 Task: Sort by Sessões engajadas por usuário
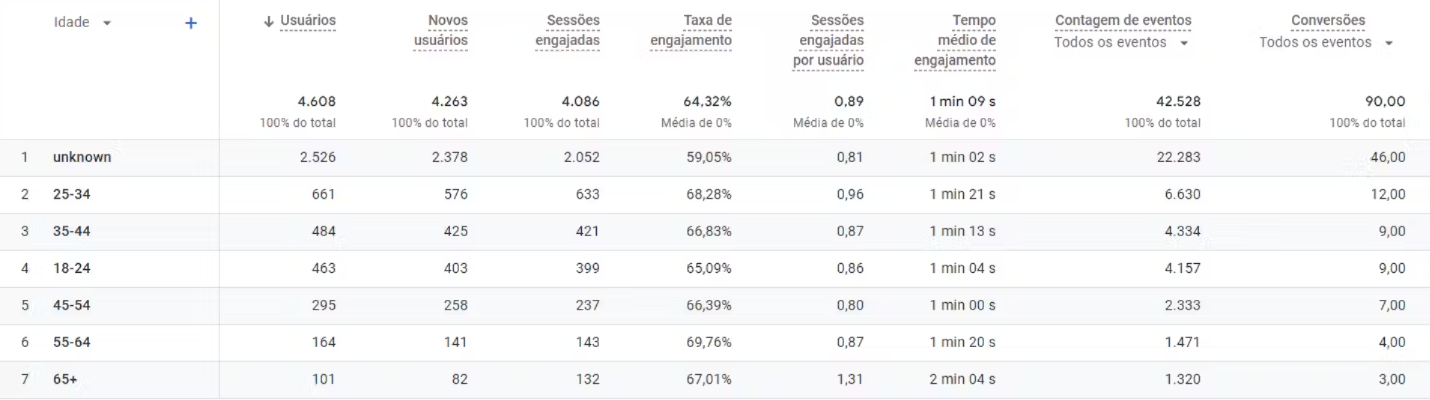click(x=834, y=40)
